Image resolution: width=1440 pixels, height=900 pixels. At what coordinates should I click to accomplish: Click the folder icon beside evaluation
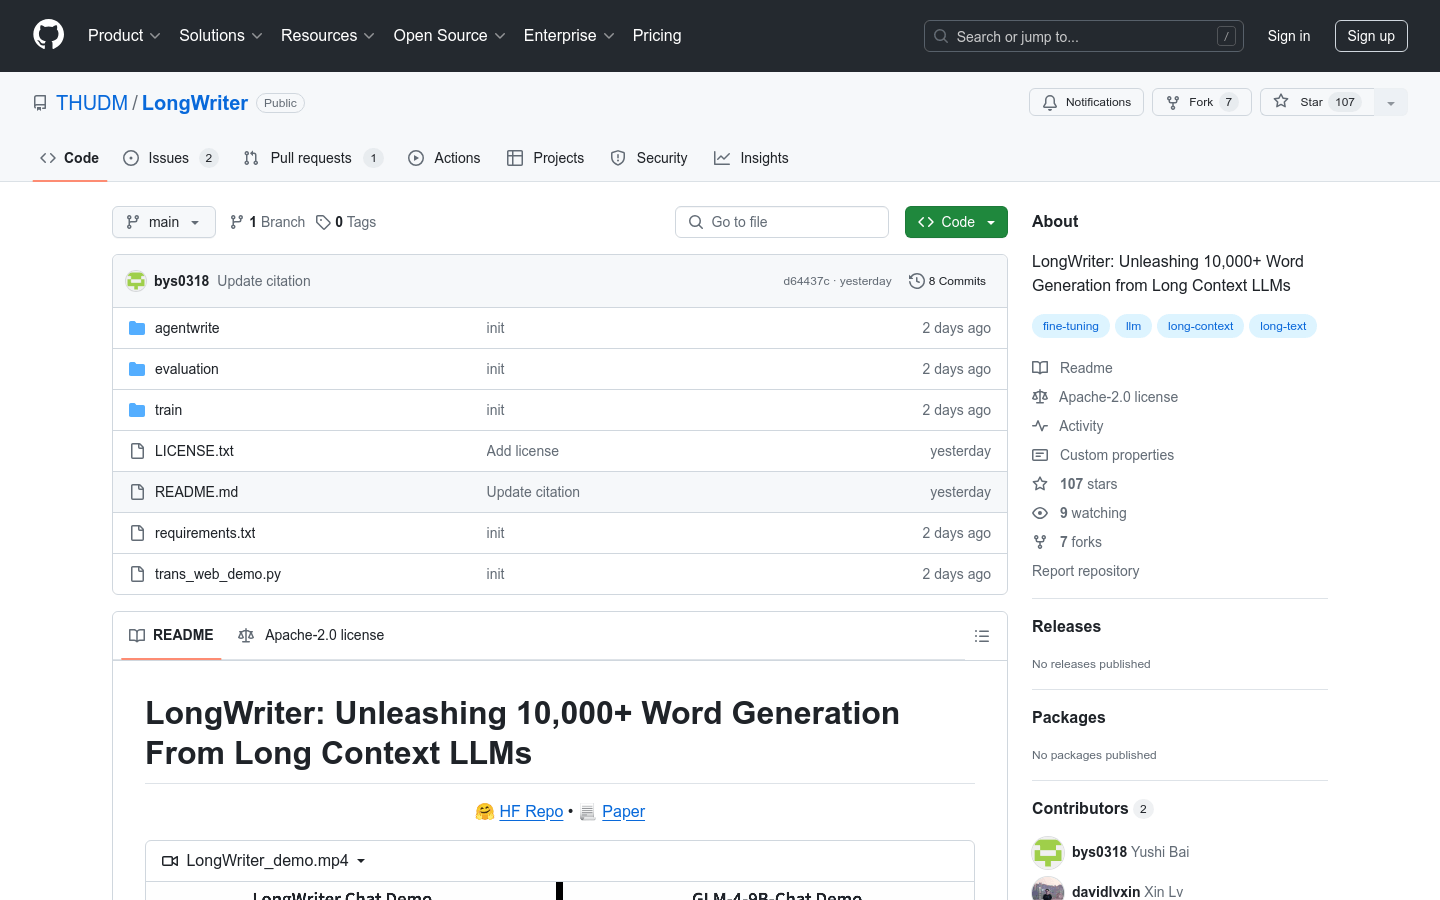coord(137,369)
